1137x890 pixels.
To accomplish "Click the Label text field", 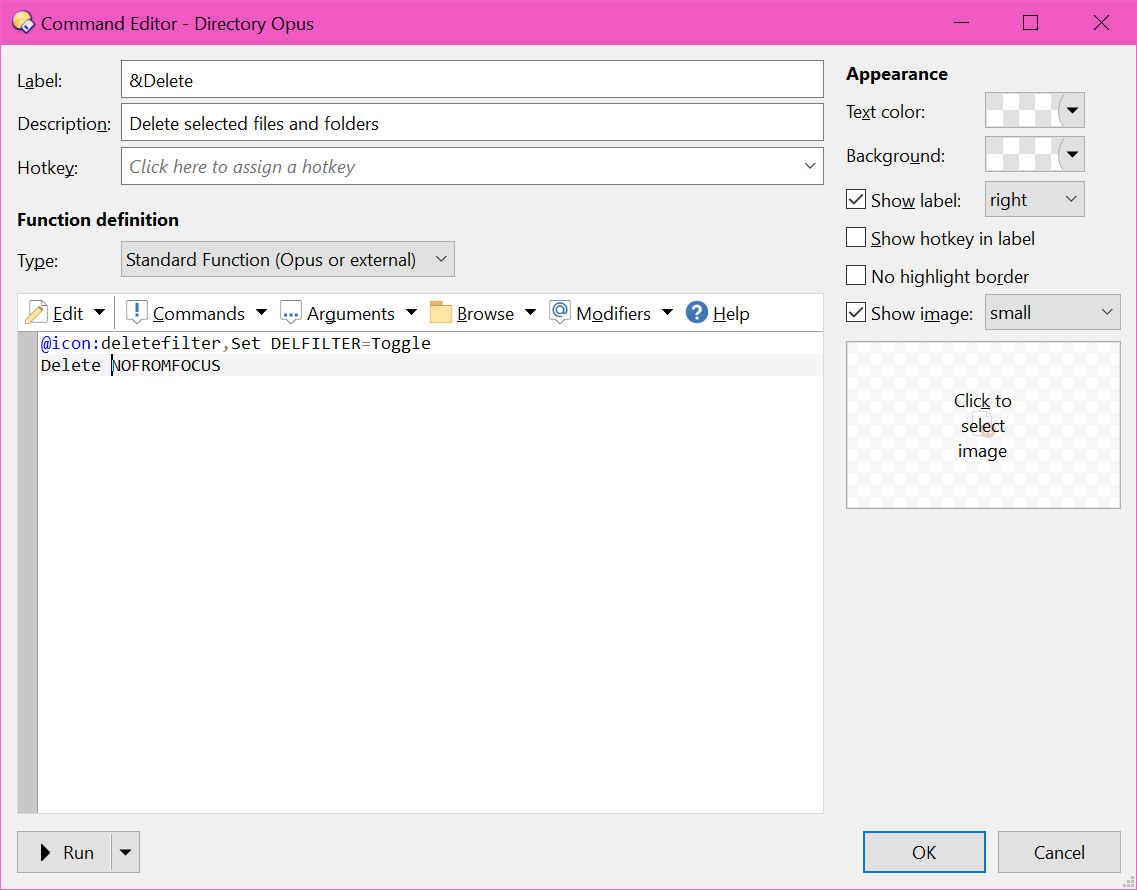I will pyautogui.click(x=472, y=80).
